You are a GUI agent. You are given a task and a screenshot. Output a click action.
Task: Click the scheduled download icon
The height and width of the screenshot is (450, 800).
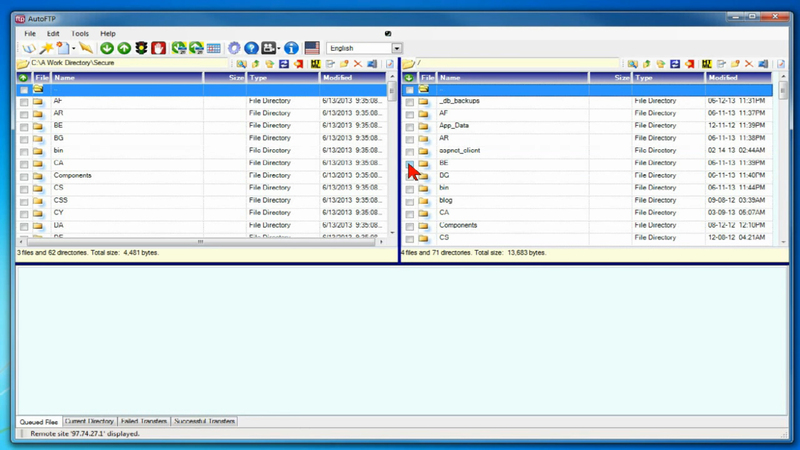click(179, 48)
